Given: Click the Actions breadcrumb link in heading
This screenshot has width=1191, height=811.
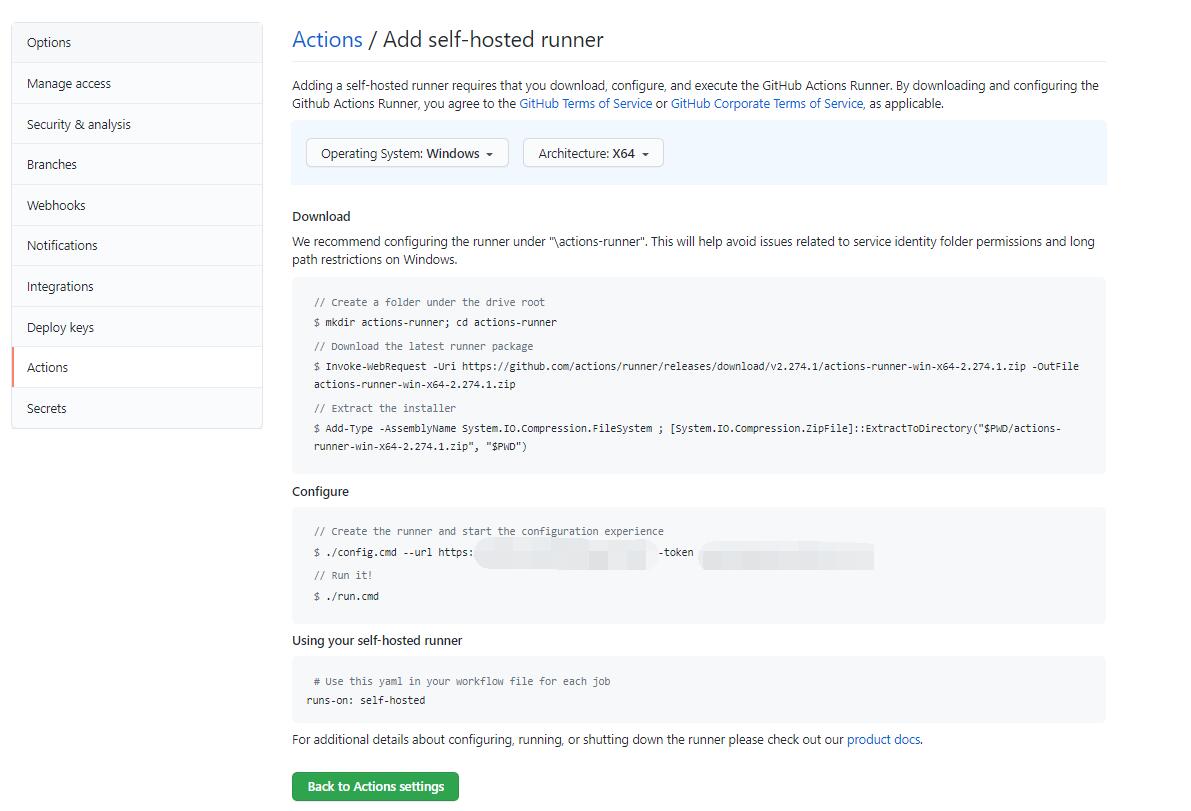Looking at the screenshot, I should [x=327, y=39].
